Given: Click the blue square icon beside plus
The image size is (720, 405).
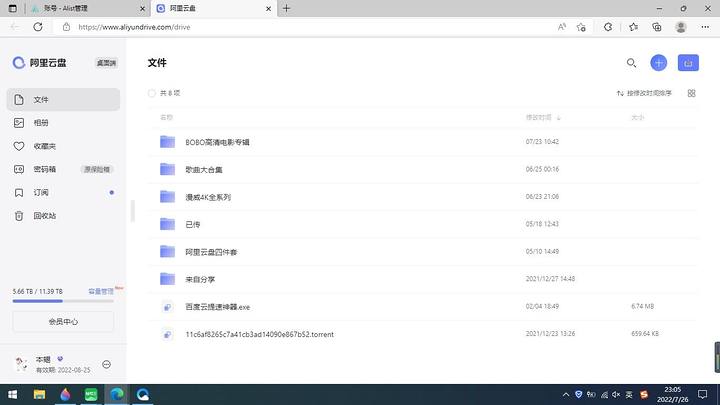Looking at the screenshot, I should tap(688, 63).
